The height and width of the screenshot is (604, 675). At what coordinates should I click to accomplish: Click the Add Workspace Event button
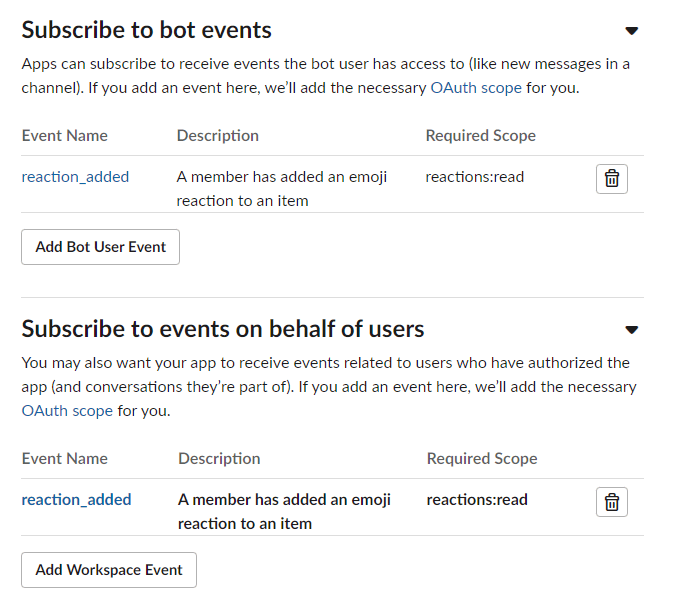click(x=109, y=570)
